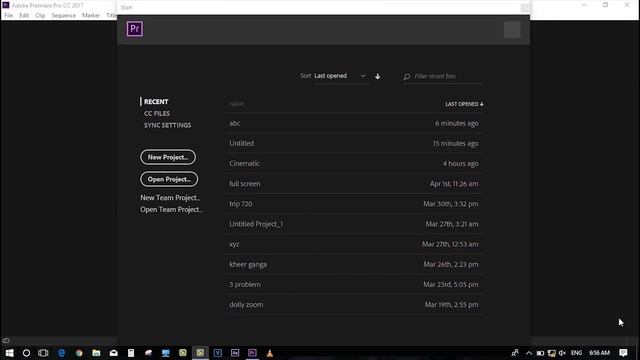Open recent project Untitled
The height and width of the screenshot is (360, 640).
click(353, 143)
